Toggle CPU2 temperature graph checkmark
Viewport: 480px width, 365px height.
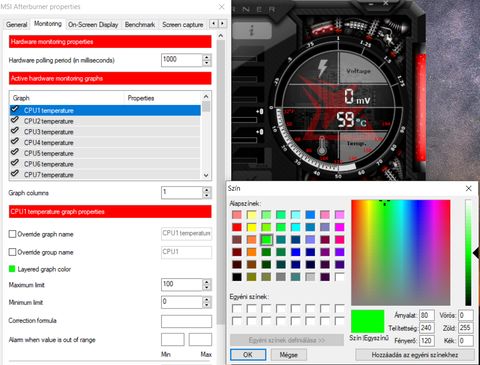click(x=15, y=120)
